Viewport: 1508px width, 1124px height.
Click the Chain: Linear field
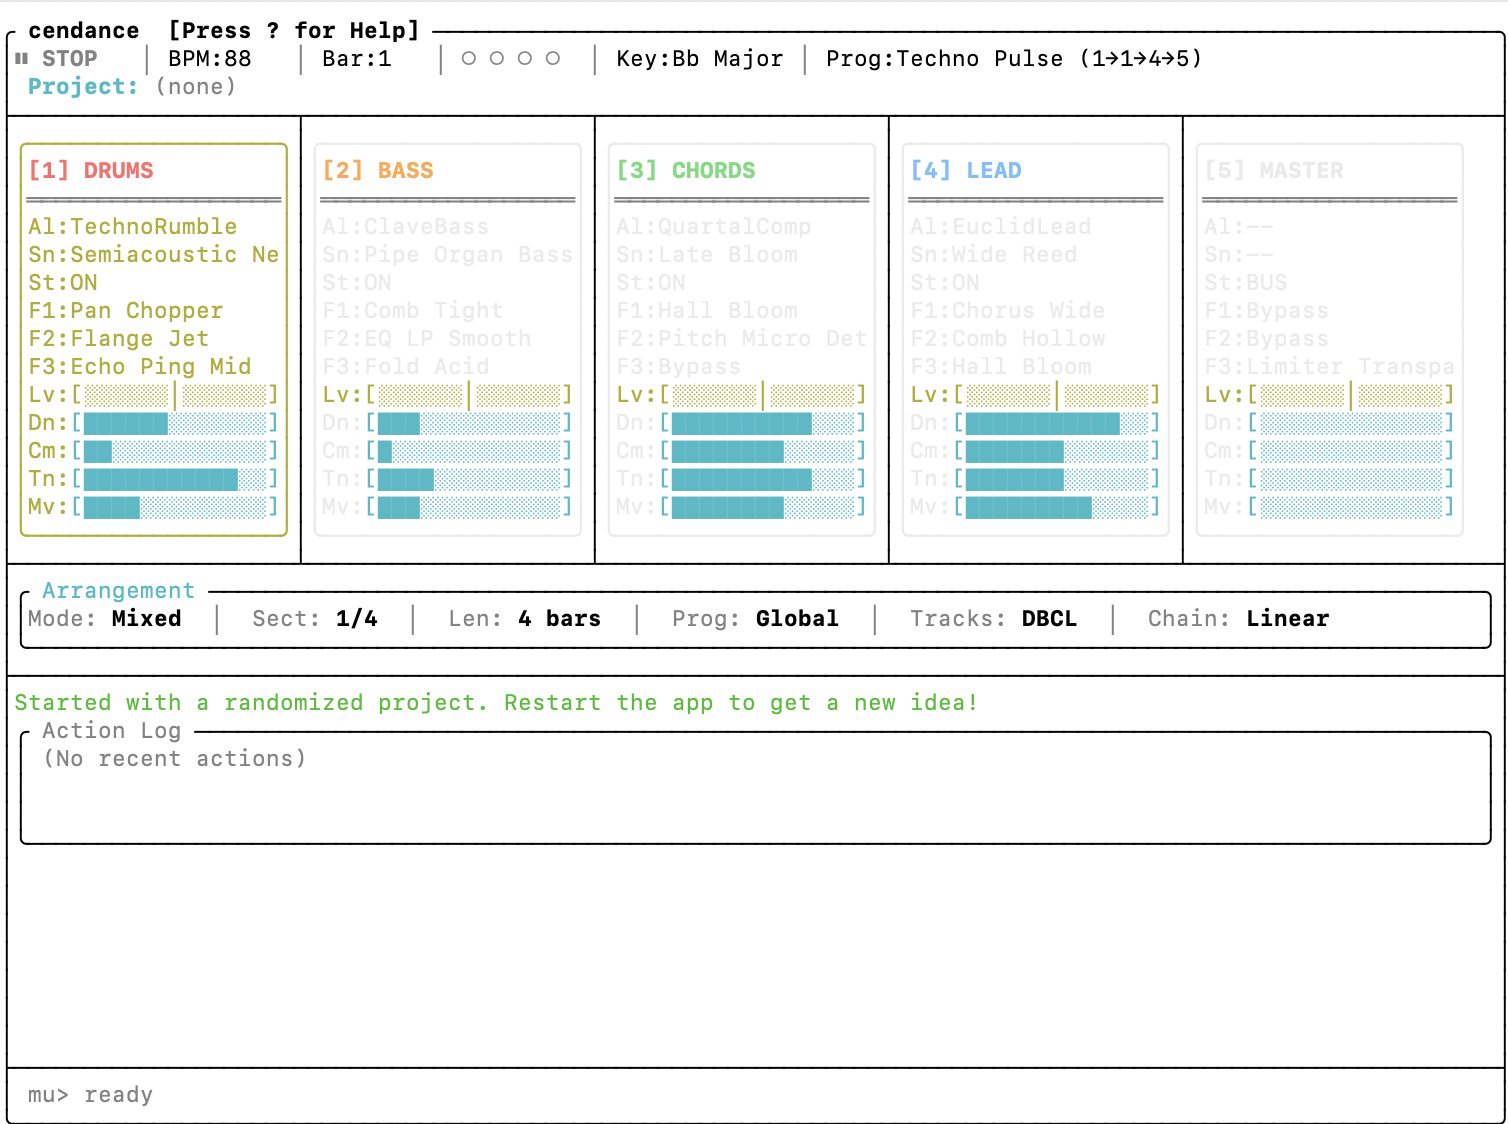click(1239, 619)
